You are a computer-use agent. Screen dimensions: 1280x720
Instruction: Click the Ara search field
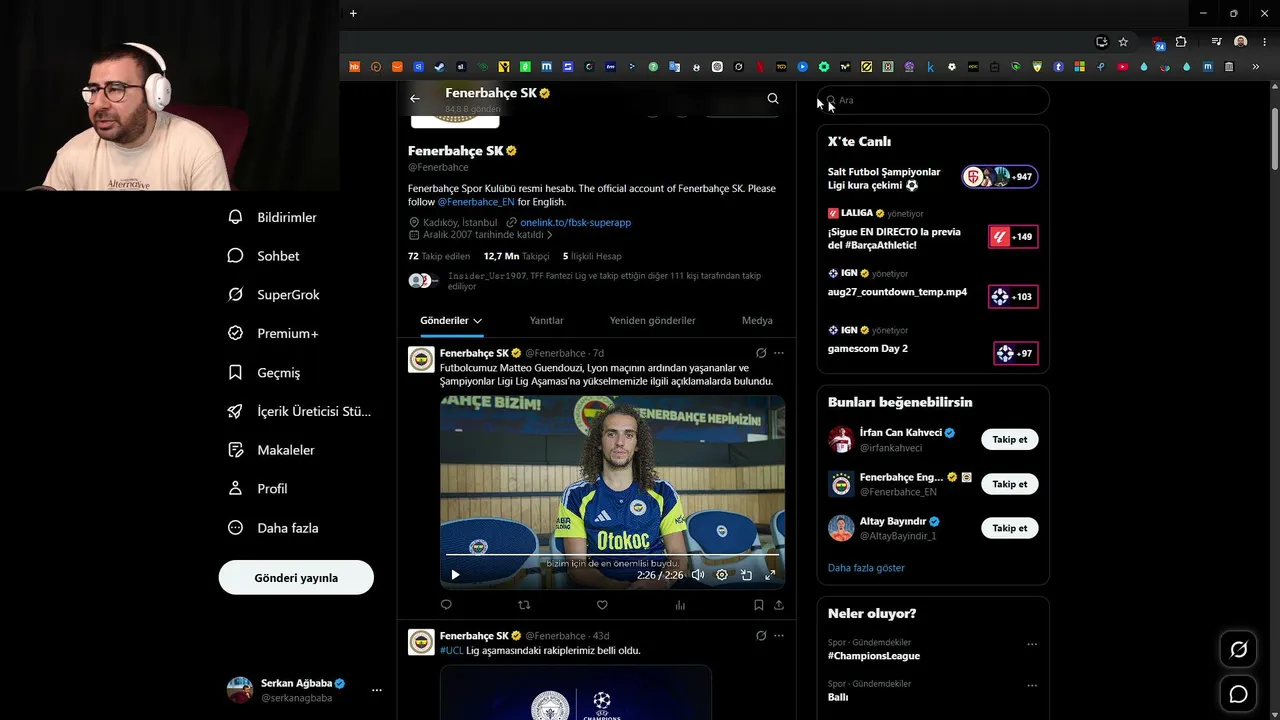pos(933,100)
